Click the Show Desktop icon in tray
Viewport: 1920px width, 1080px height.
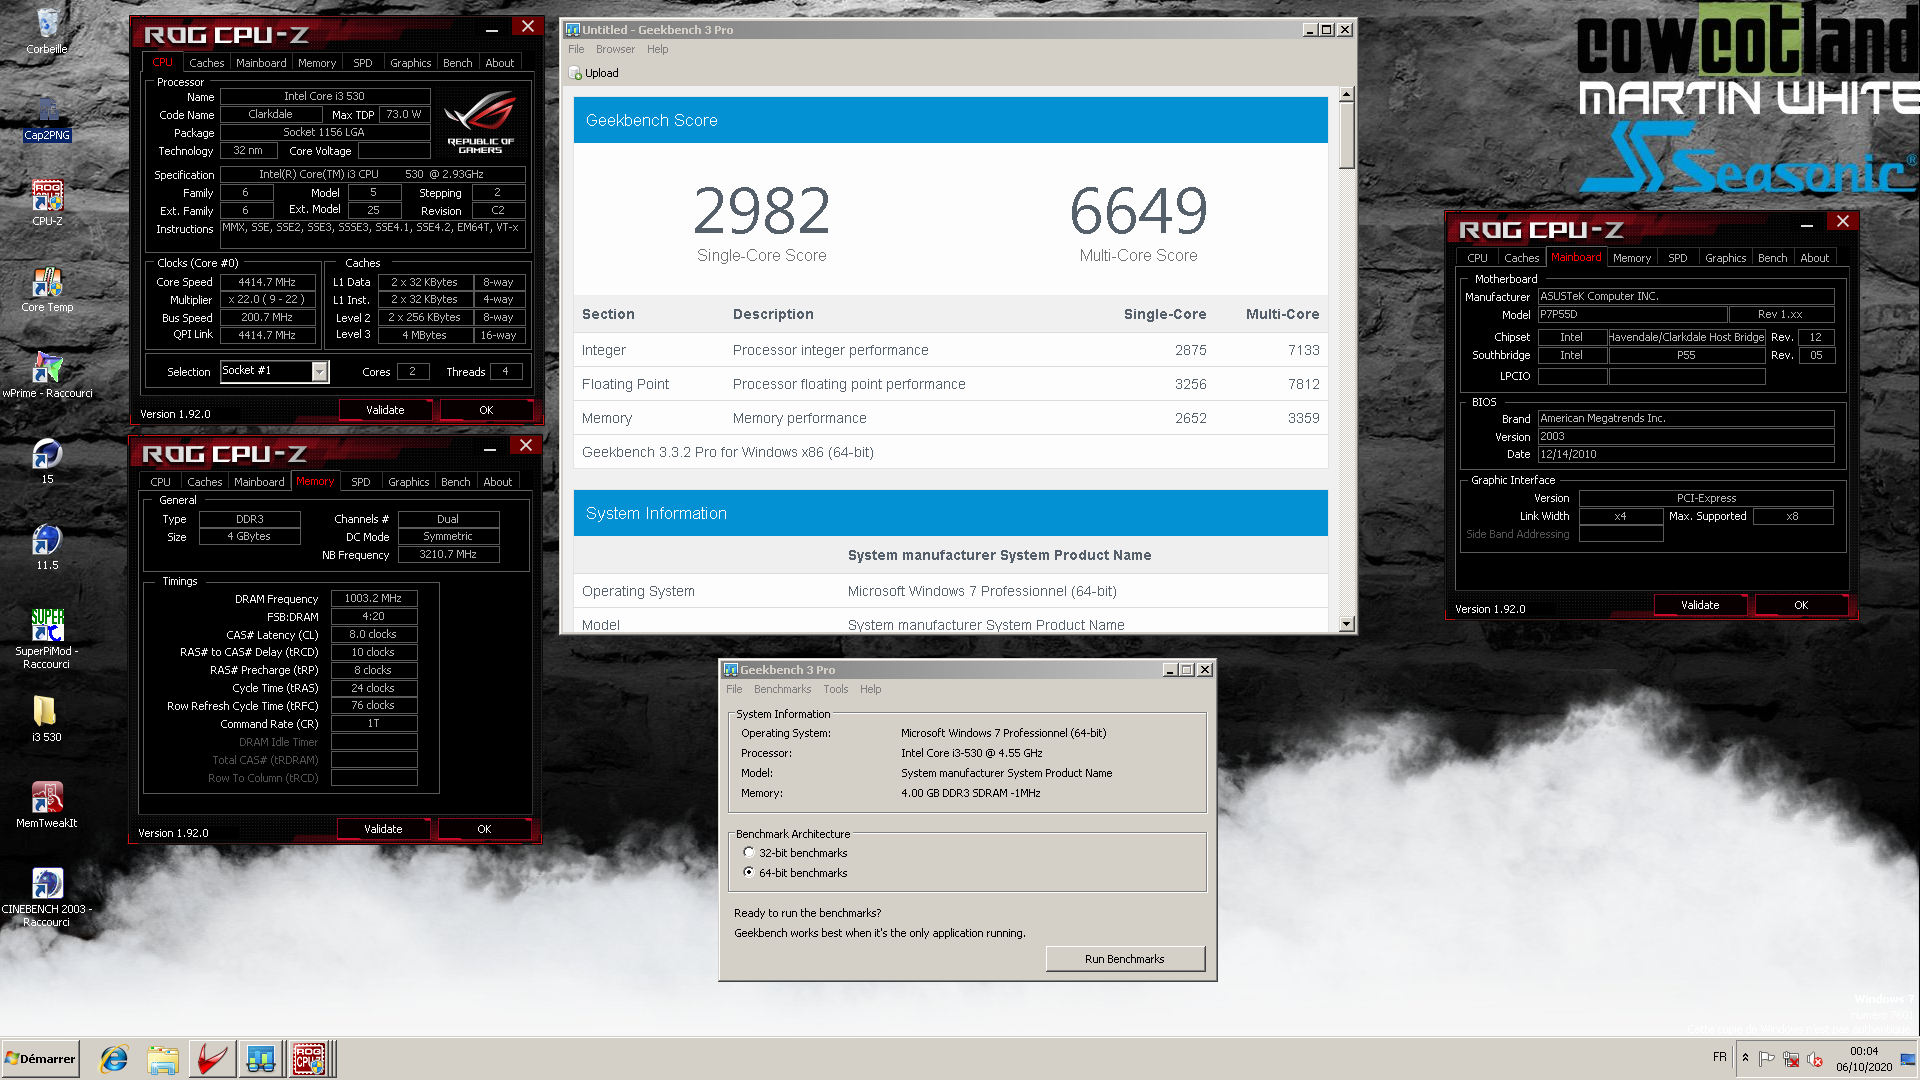[x=1907, y=1059]
